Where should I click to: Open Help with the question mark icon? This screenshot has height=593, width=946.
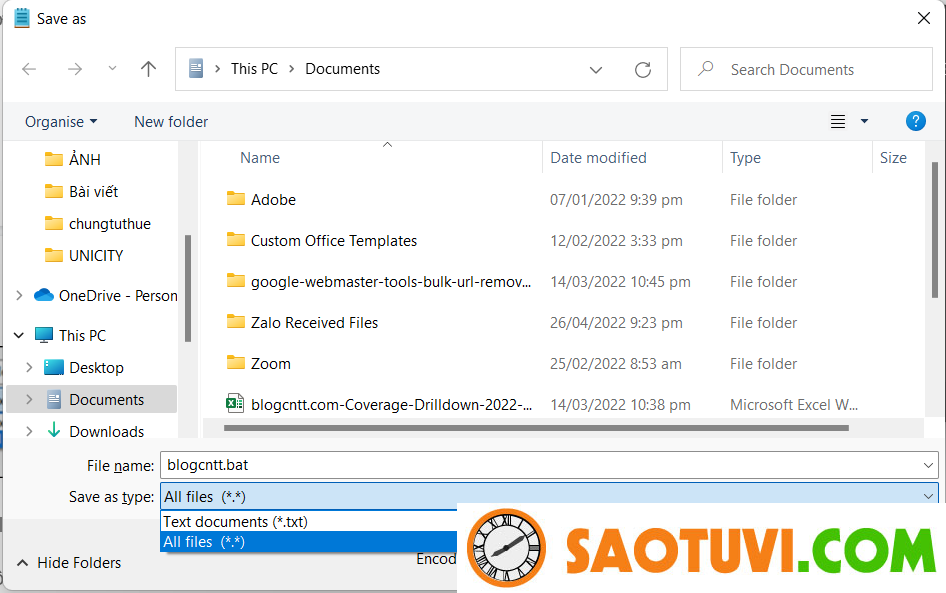pos(915,121)
